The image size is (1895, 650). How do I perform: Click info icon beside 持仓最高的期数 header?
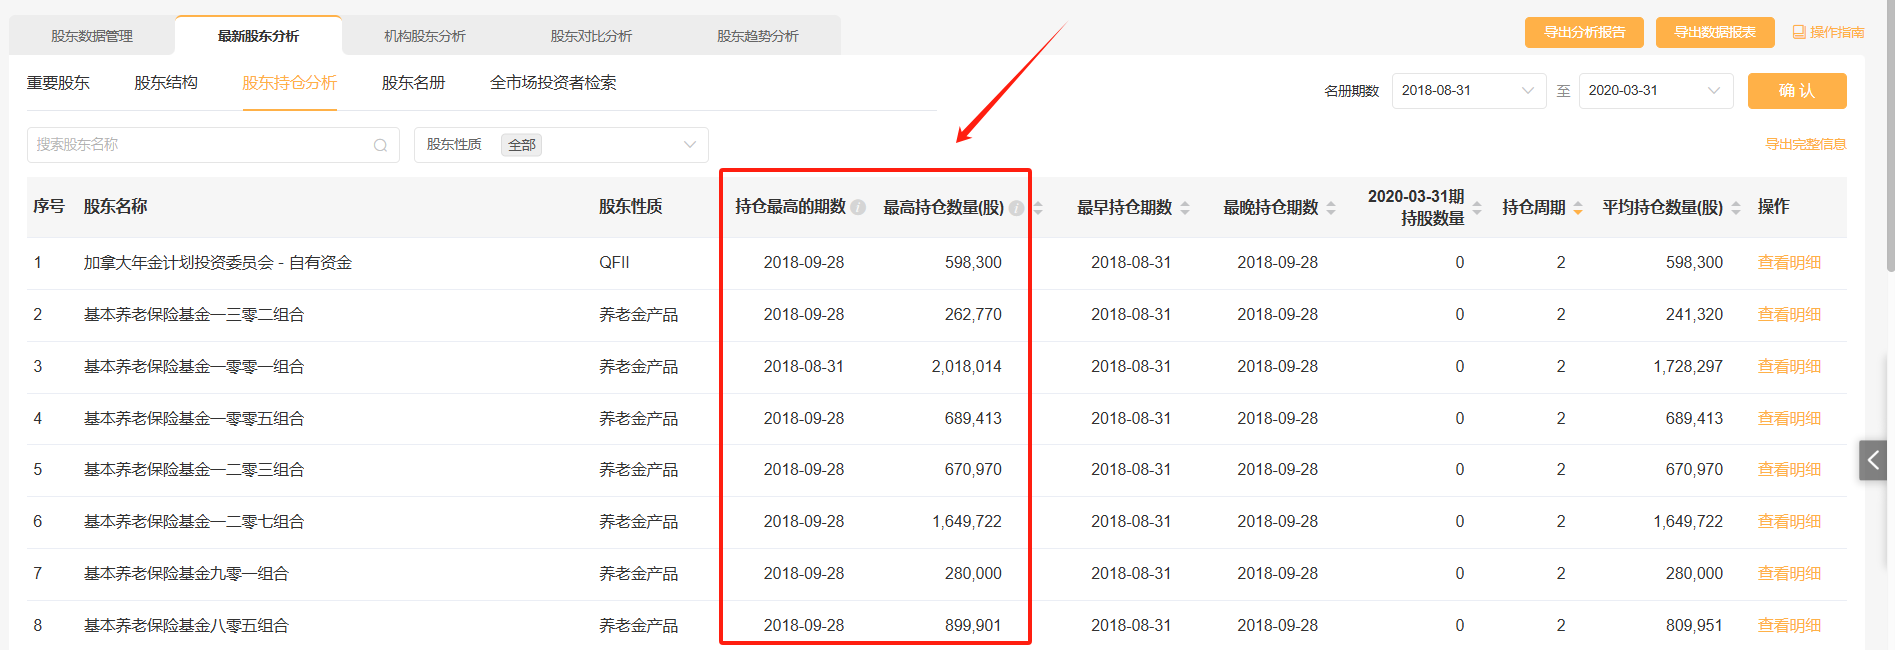click(x=858, y=207)
